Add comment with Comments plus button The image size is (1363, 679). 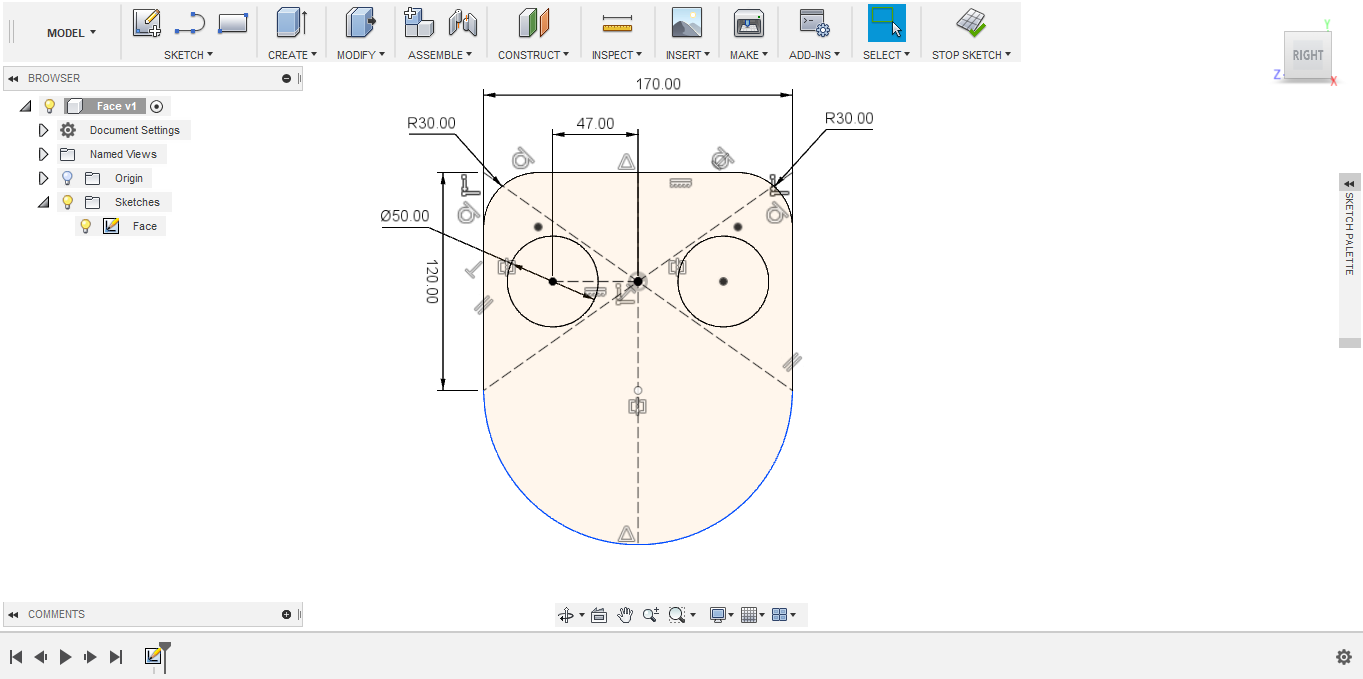pos(287,615)
